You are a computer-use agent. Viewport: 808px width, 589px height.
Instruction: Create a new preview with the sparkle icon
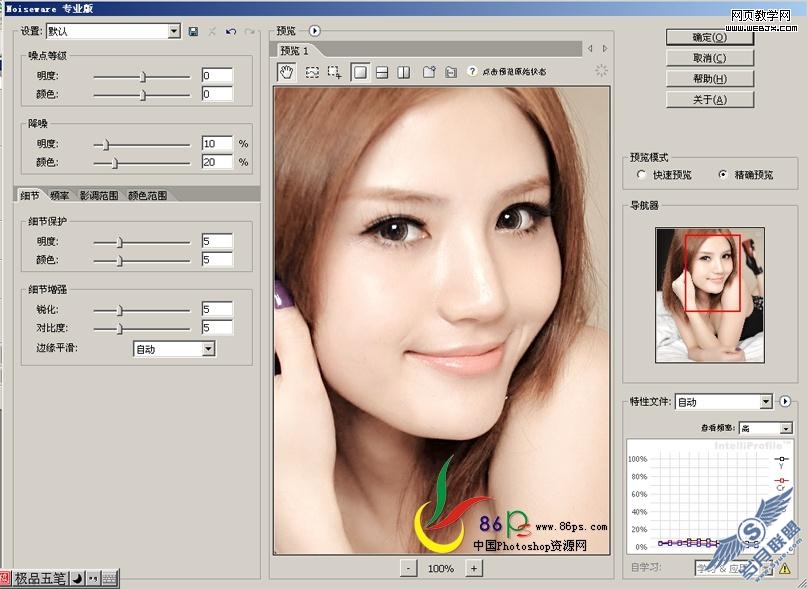point(429,72)
